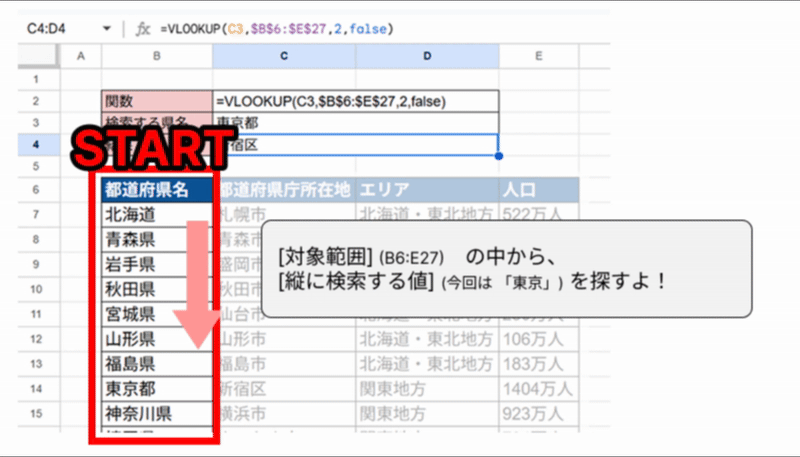Click the 1404万人 population cell

coord(538,387)
